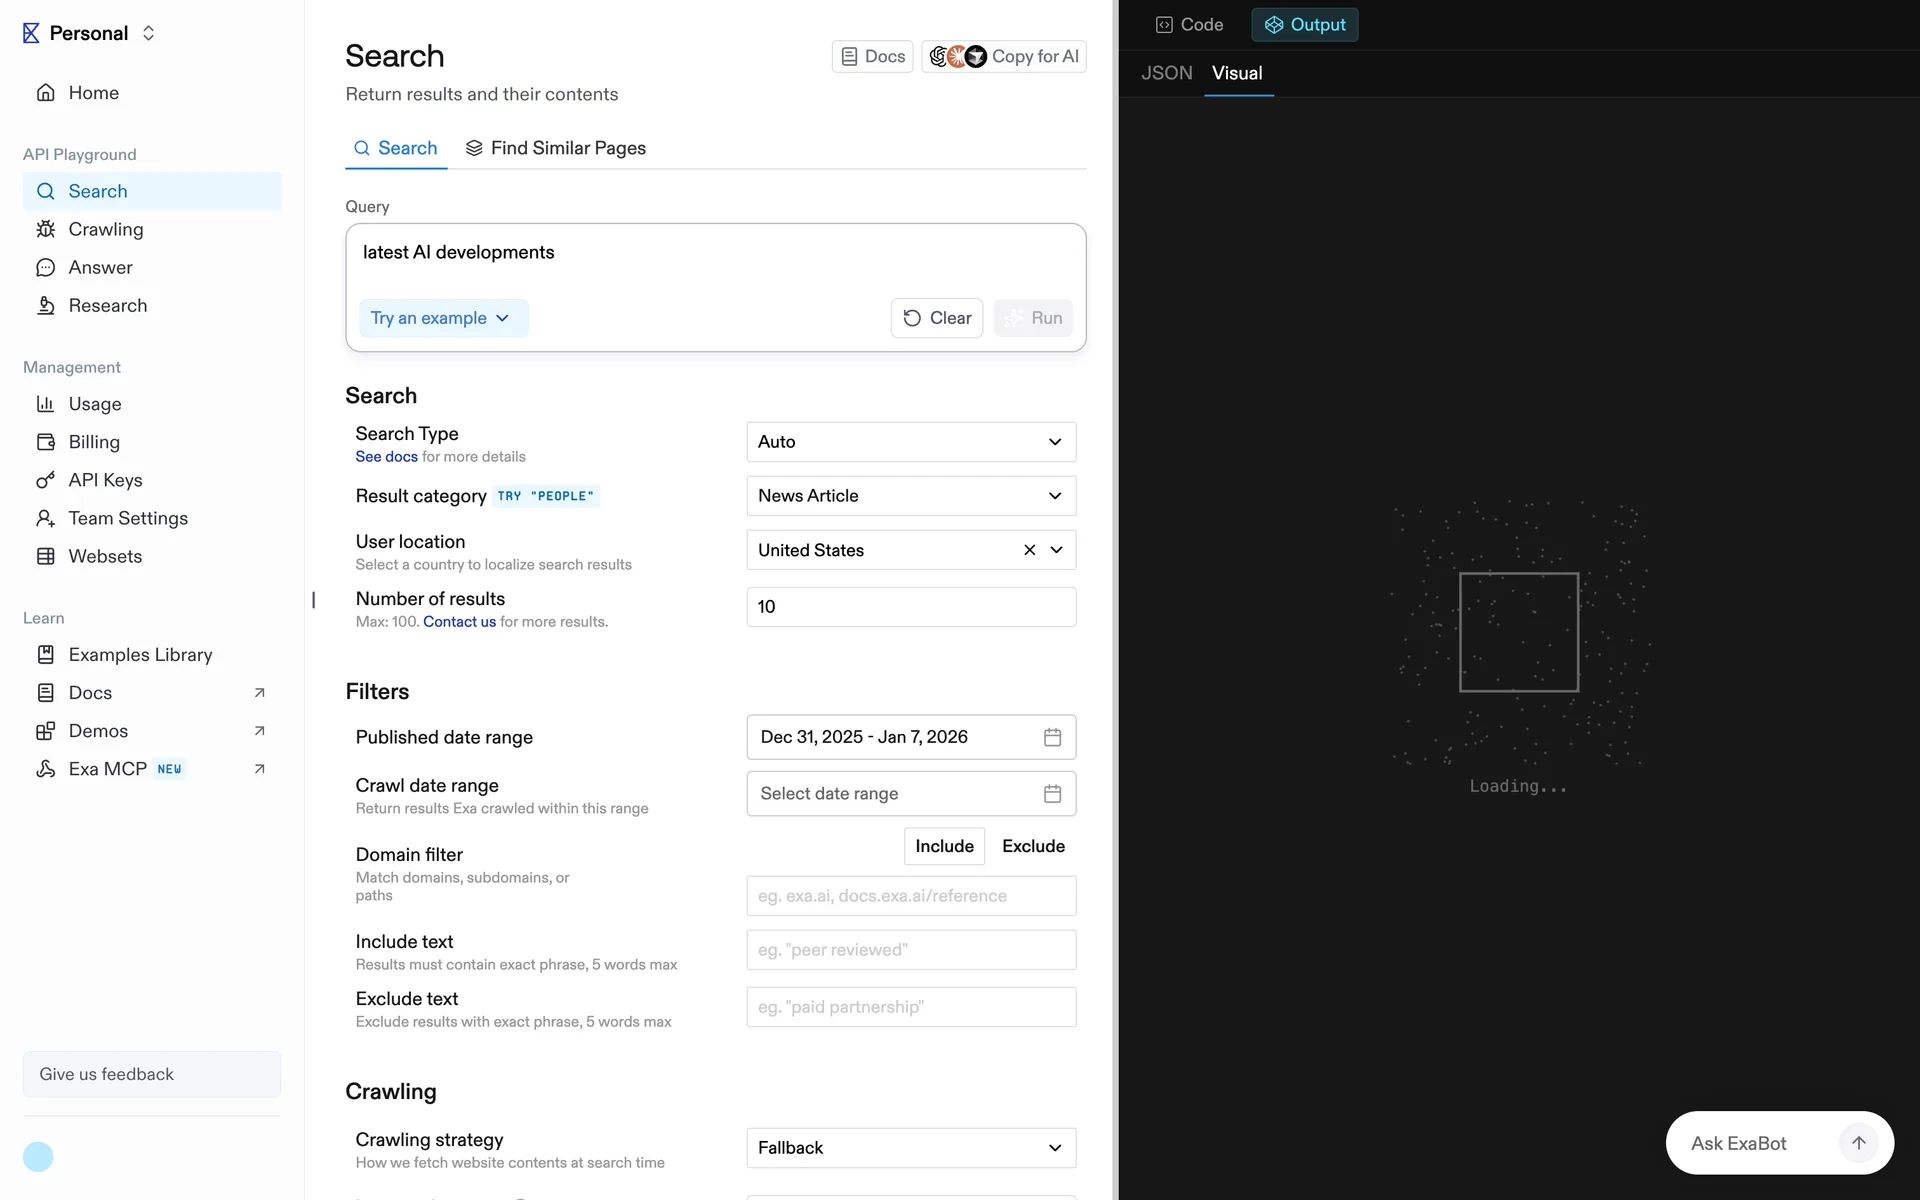The height and width of the screenshot is (1200, 1920).
Task: Go to API Keys page
Action: coord(105,480)
